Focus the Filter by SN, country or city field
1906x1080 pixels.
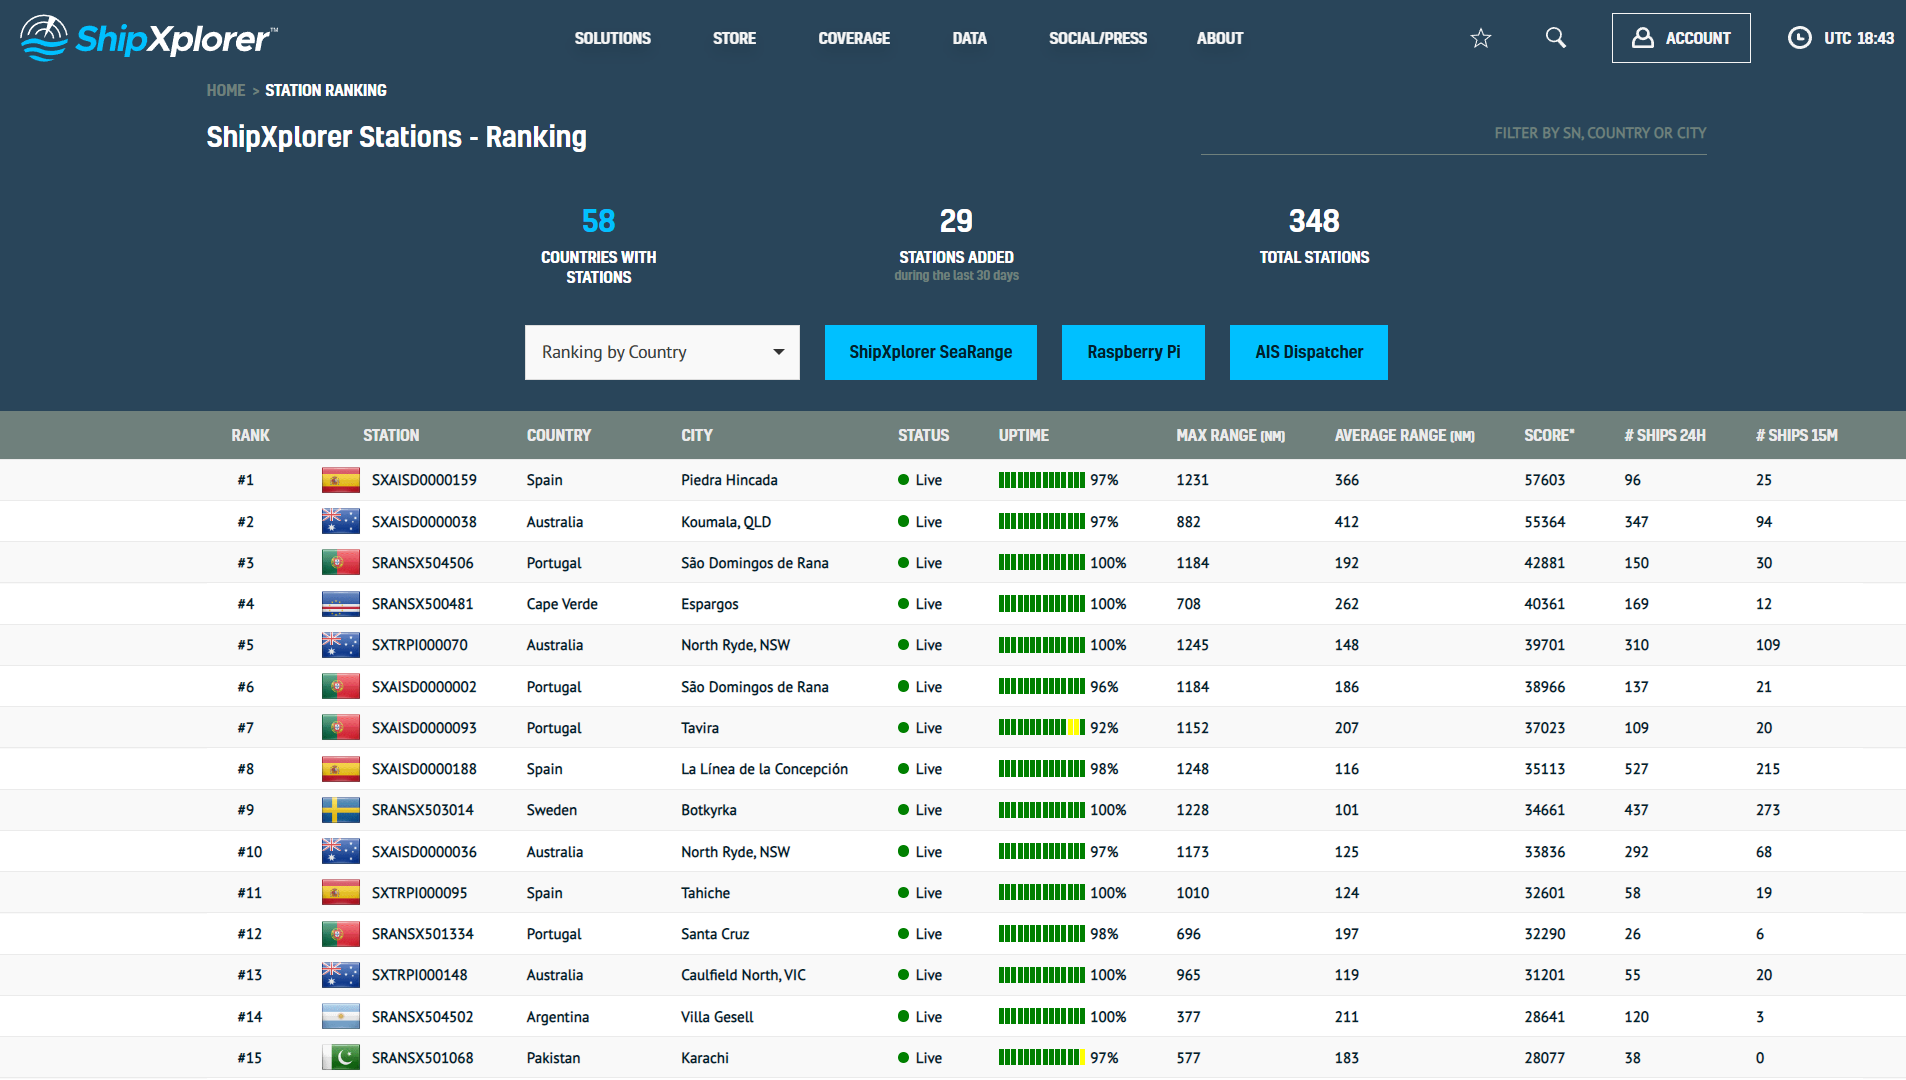click(x=1454, y=133)
